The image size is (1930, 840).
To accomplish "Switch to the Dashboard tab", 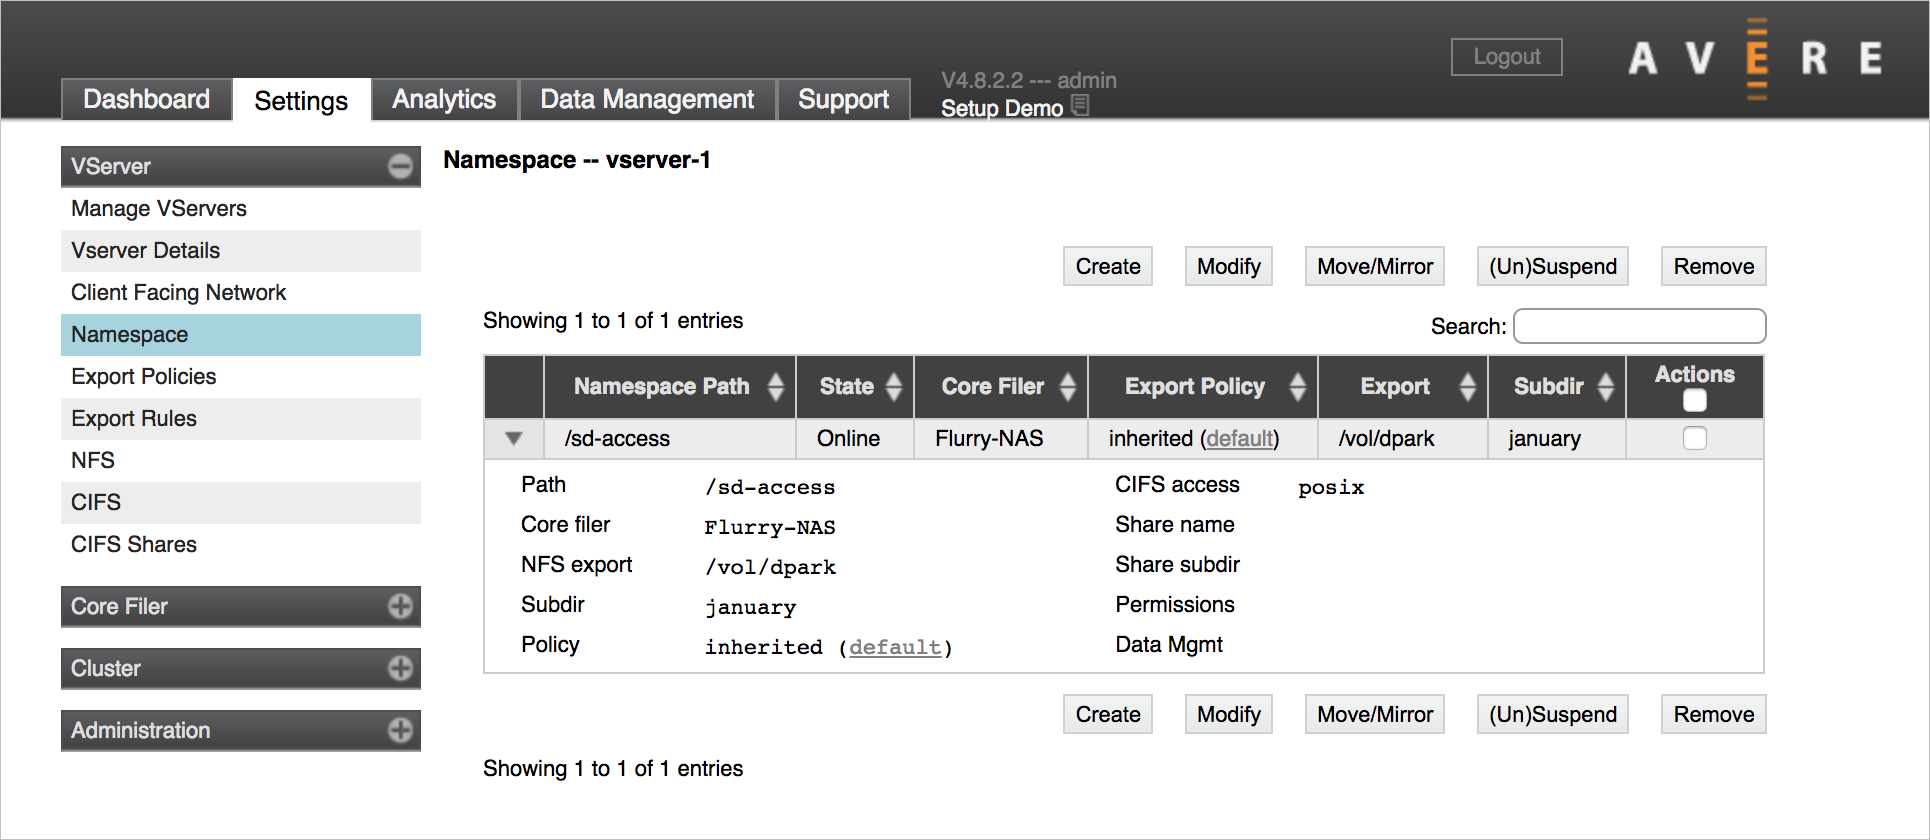I will tap(146, 99).
